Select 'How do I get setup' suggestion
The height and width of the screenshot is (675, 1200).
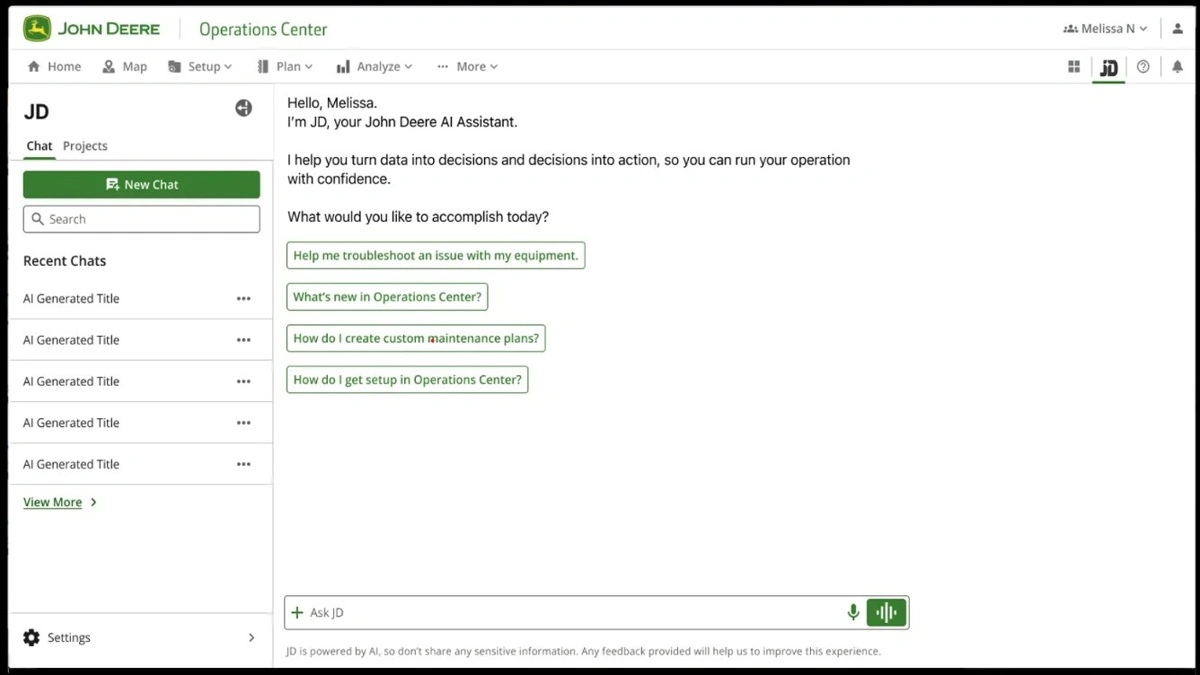coord(407,380)
